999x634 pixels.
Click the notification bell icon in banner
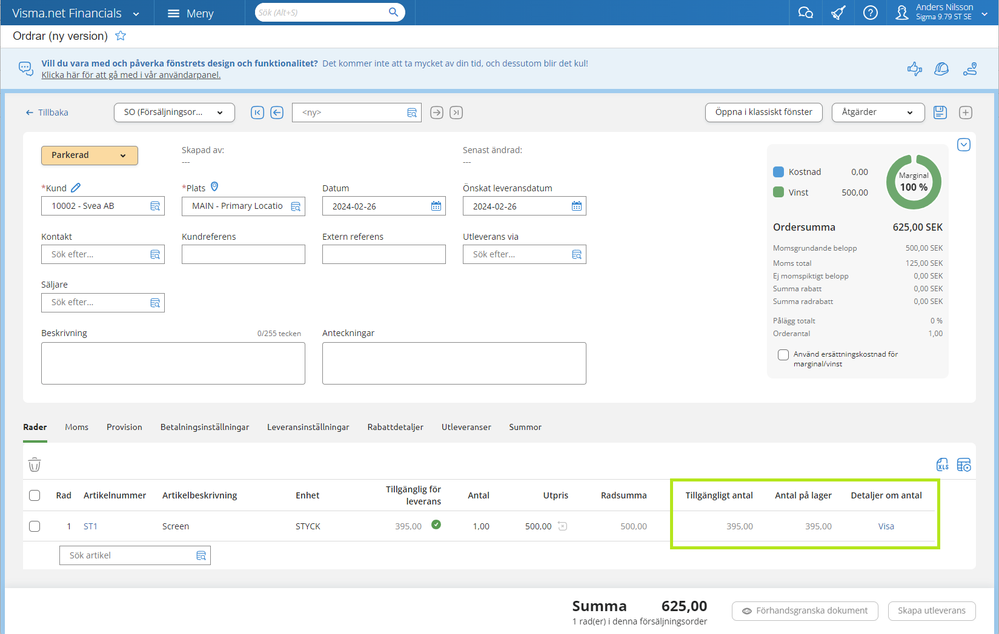[x=941, y=69]
